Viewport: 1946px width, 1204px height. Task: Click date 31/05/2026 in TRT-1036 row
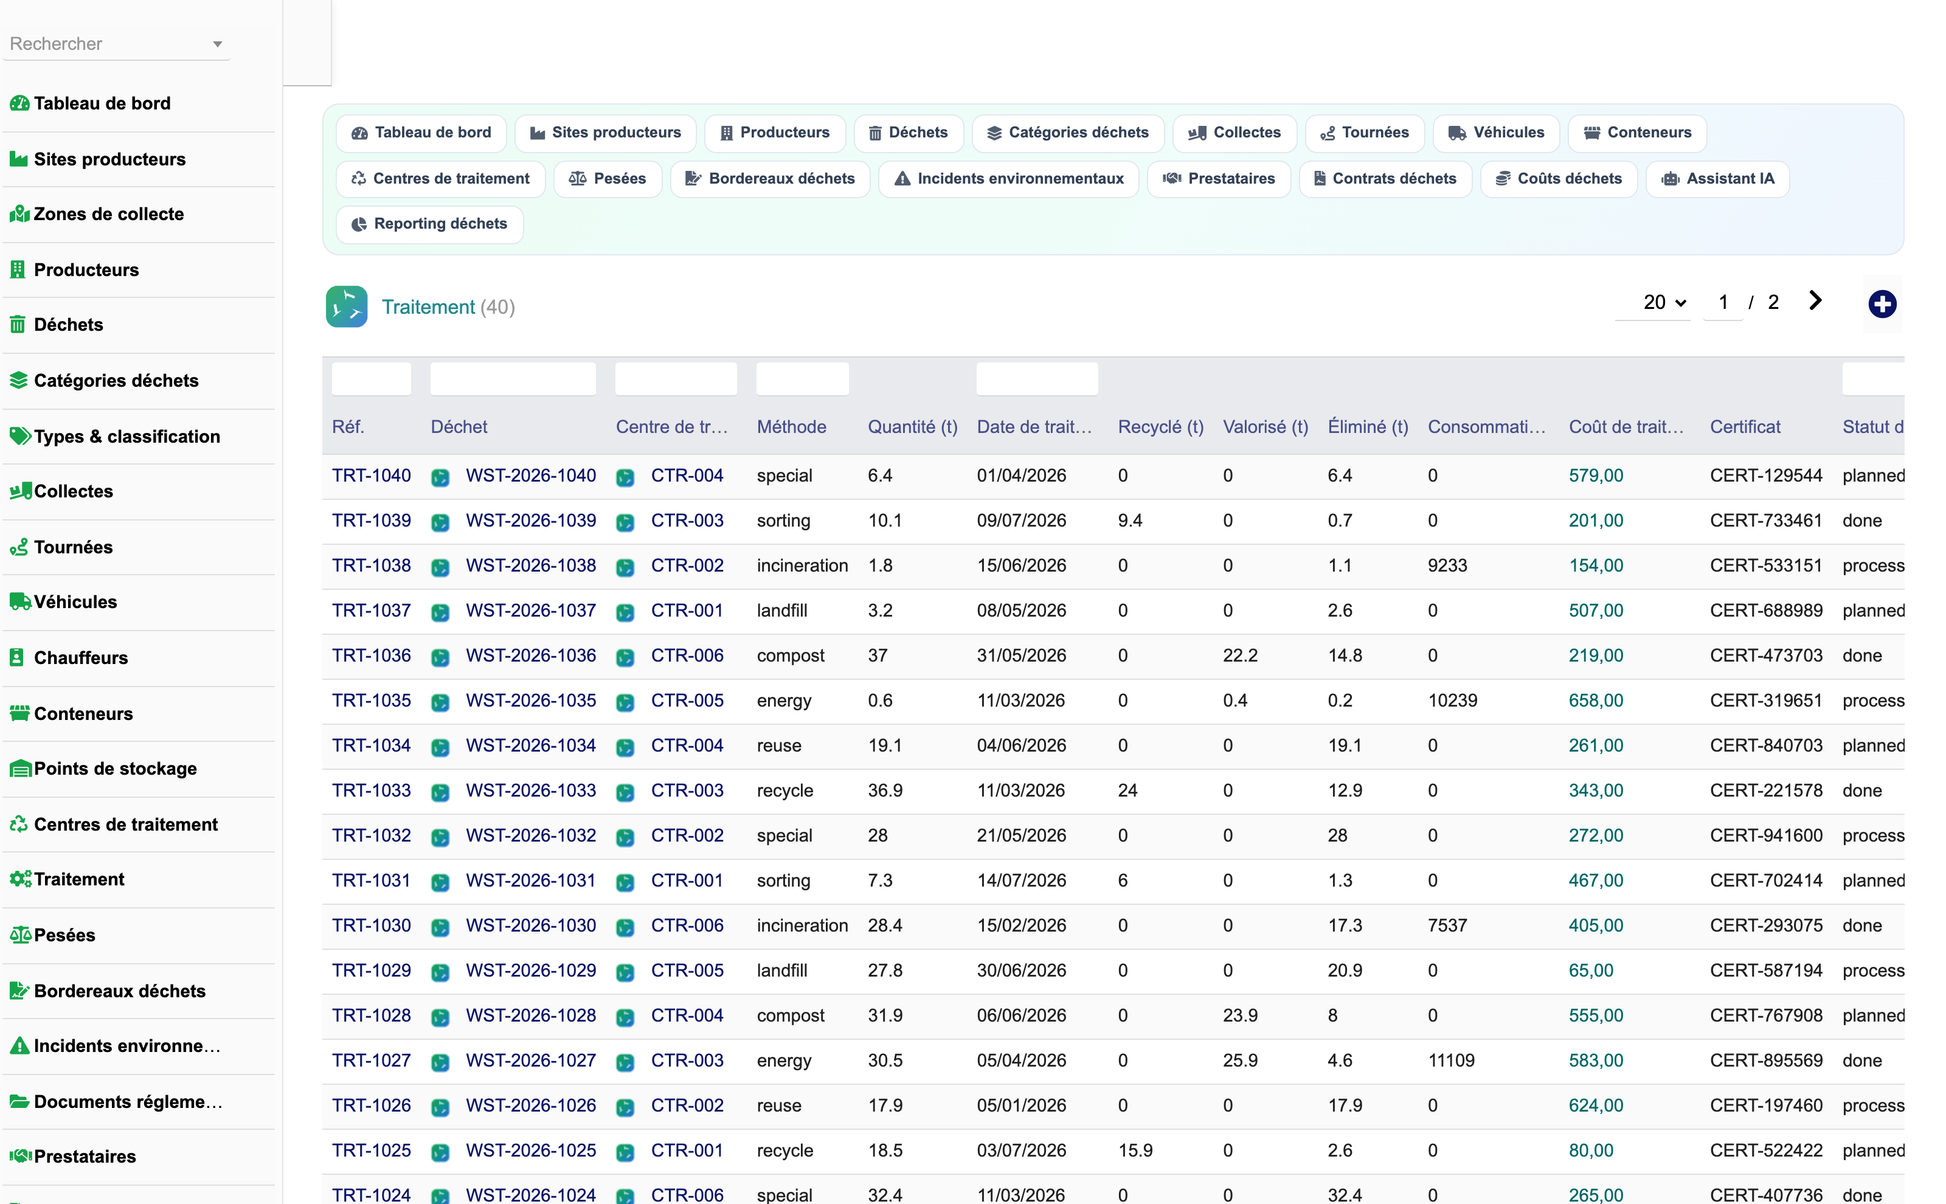pos(1021,656)
